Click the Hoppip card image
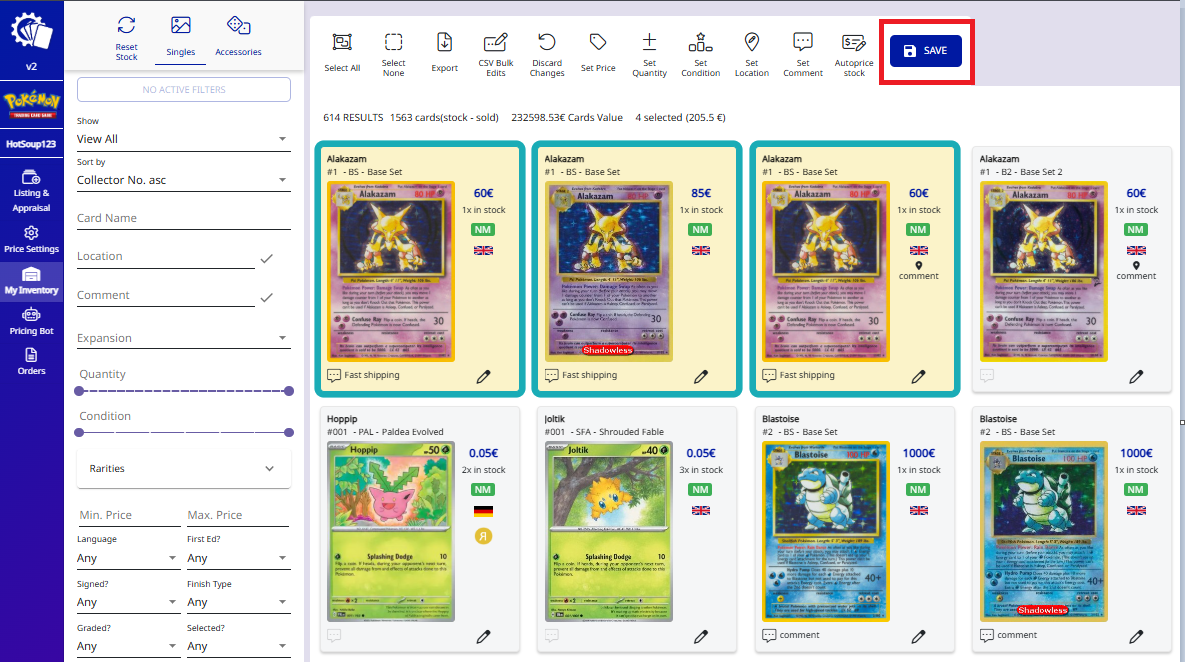 coord(391,531)
